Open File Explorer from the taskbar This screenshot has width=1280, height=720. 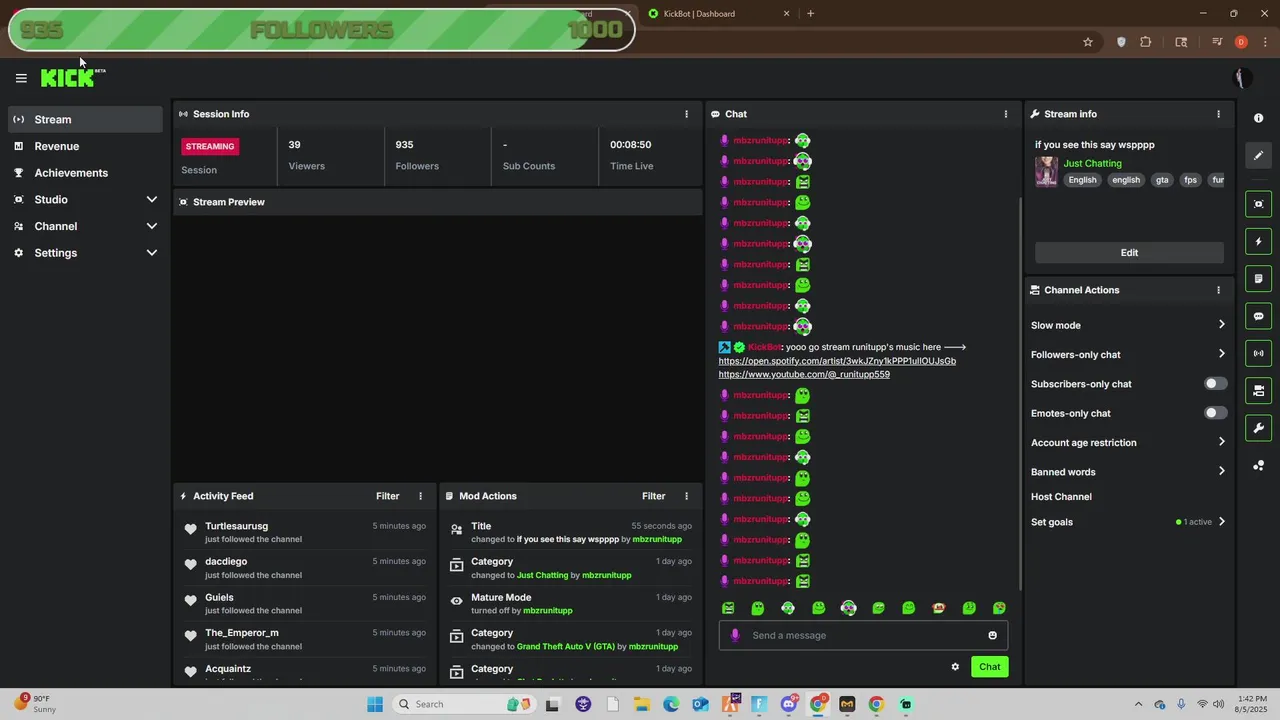(x=641, y=704)
